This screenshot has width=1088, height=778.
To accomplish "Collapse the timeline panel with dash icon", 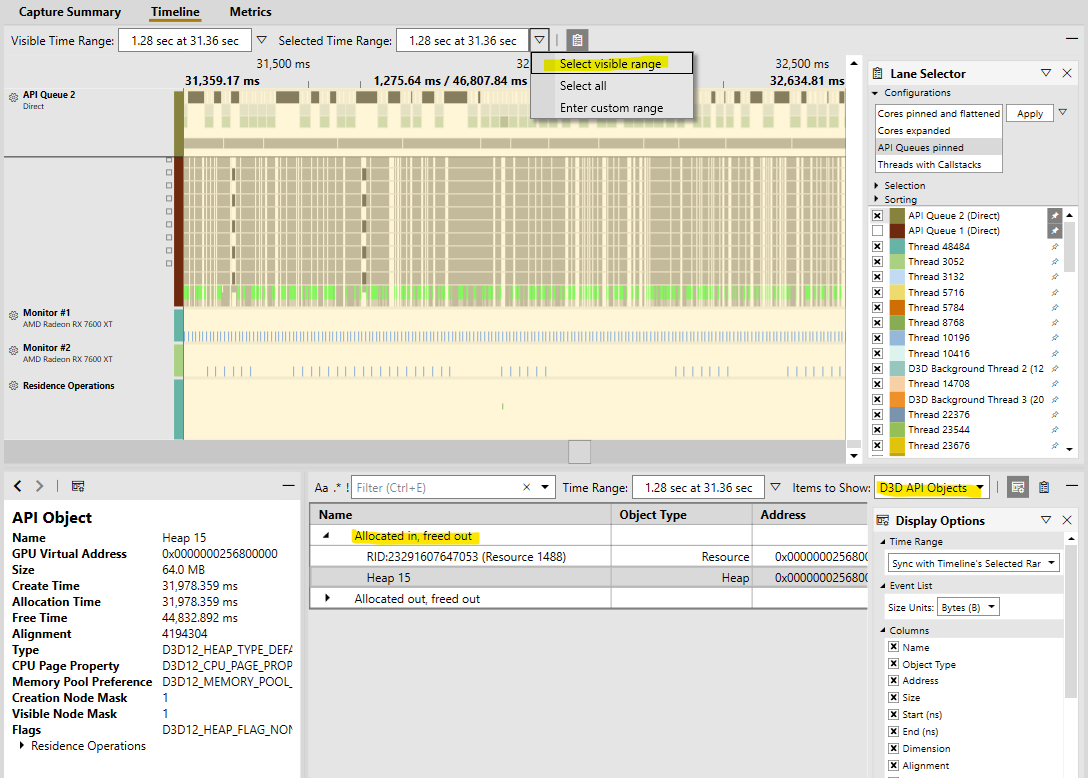I will 1071,39.
